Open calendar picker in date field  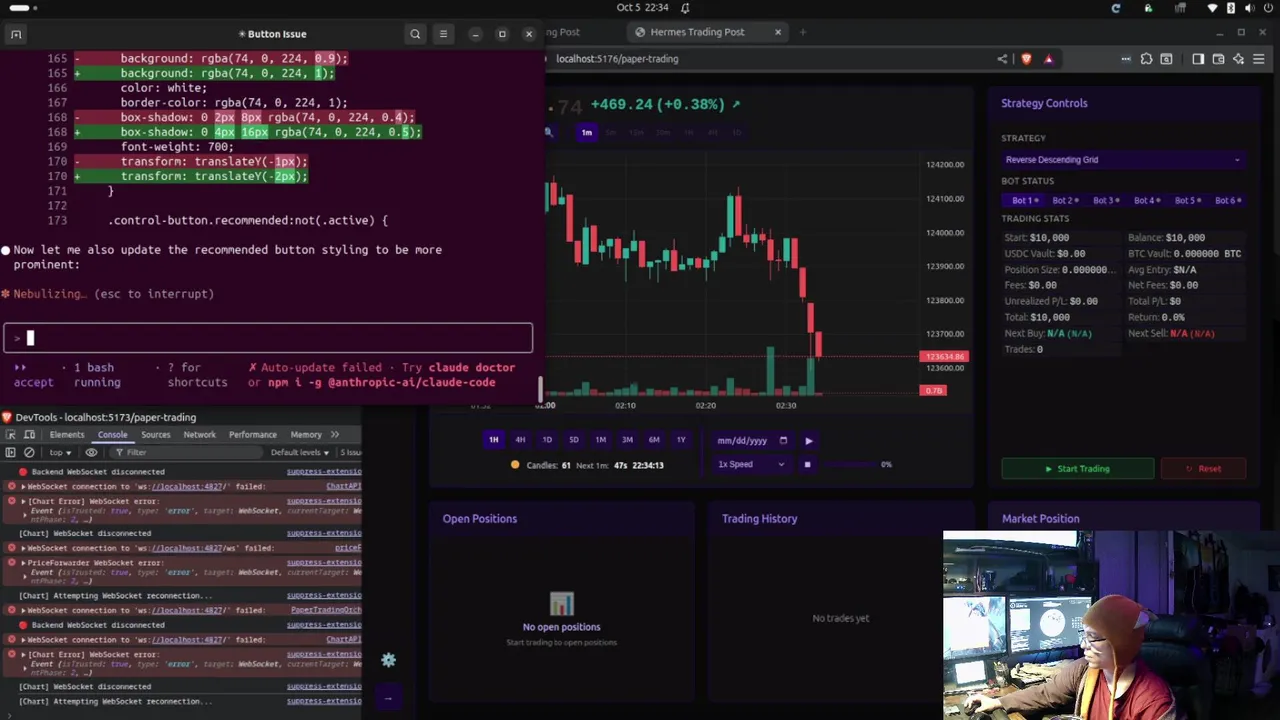click(783, 440)
